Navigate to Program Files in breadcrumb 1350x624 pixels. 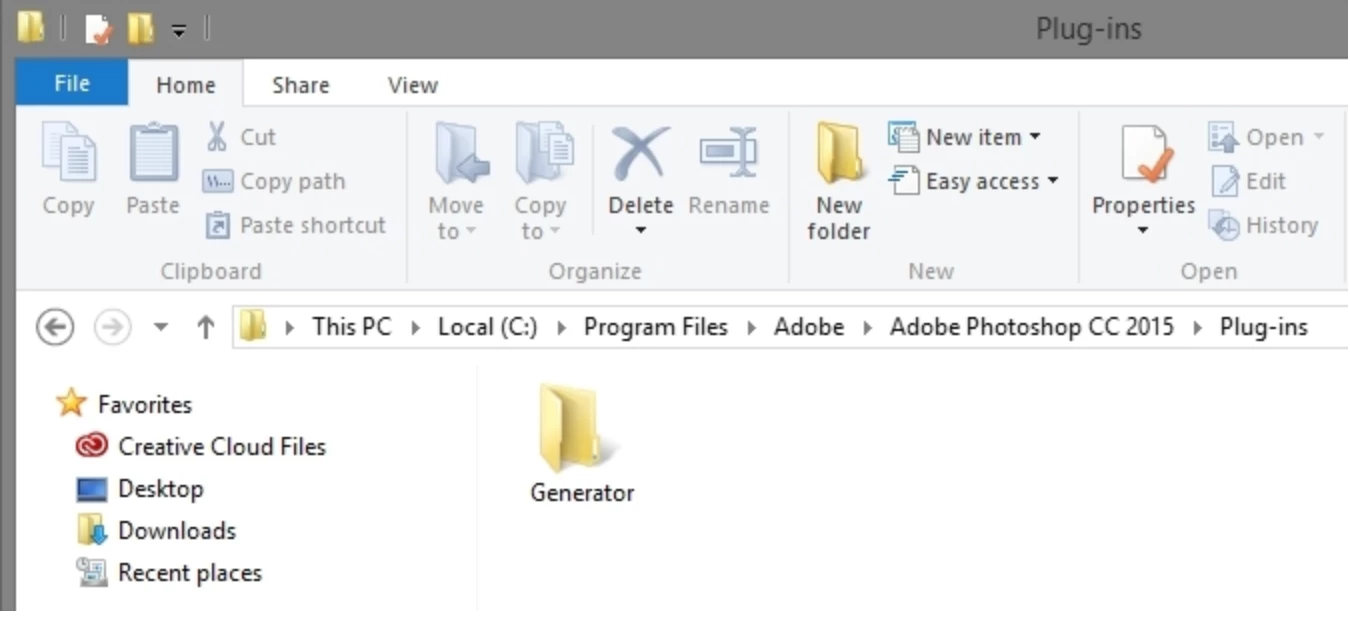coord(656,327)
